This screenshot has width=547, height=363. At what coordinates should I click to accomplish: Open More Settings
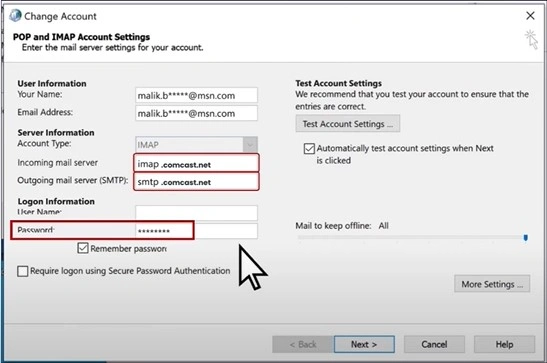click(492, 284)
